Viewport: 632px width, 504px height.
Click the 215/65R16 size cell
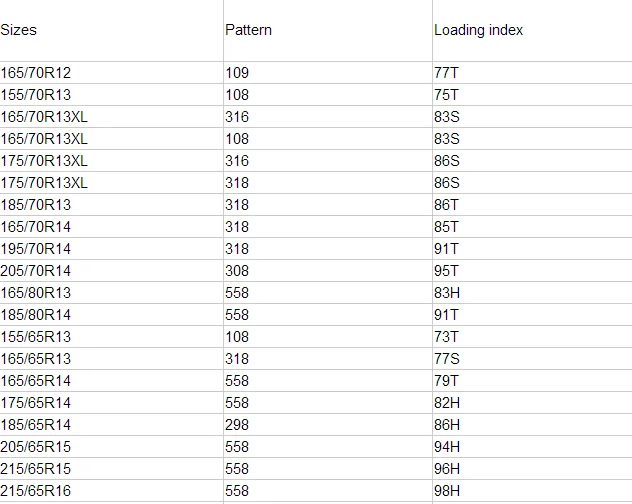pos(36,491)
